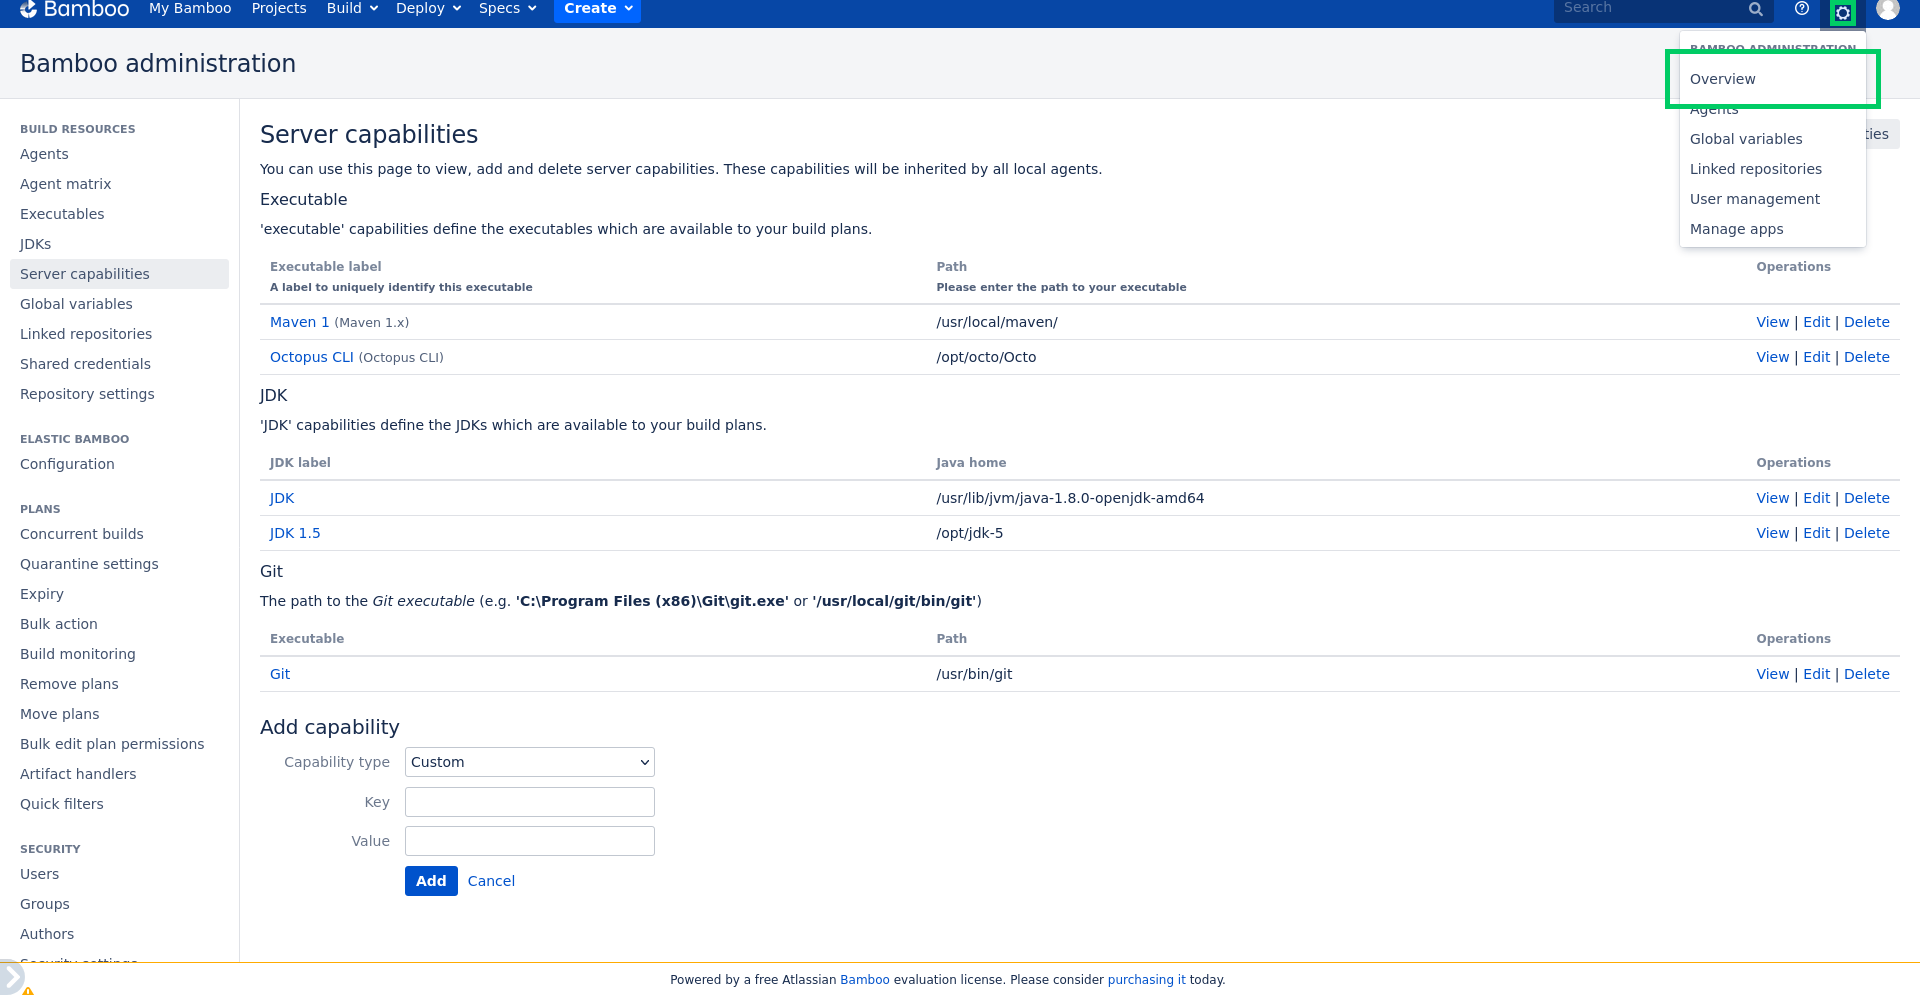Click the Value input field
Viewport: 1920px width, 995px height.
pyautogui.click(x=530, y=841)
